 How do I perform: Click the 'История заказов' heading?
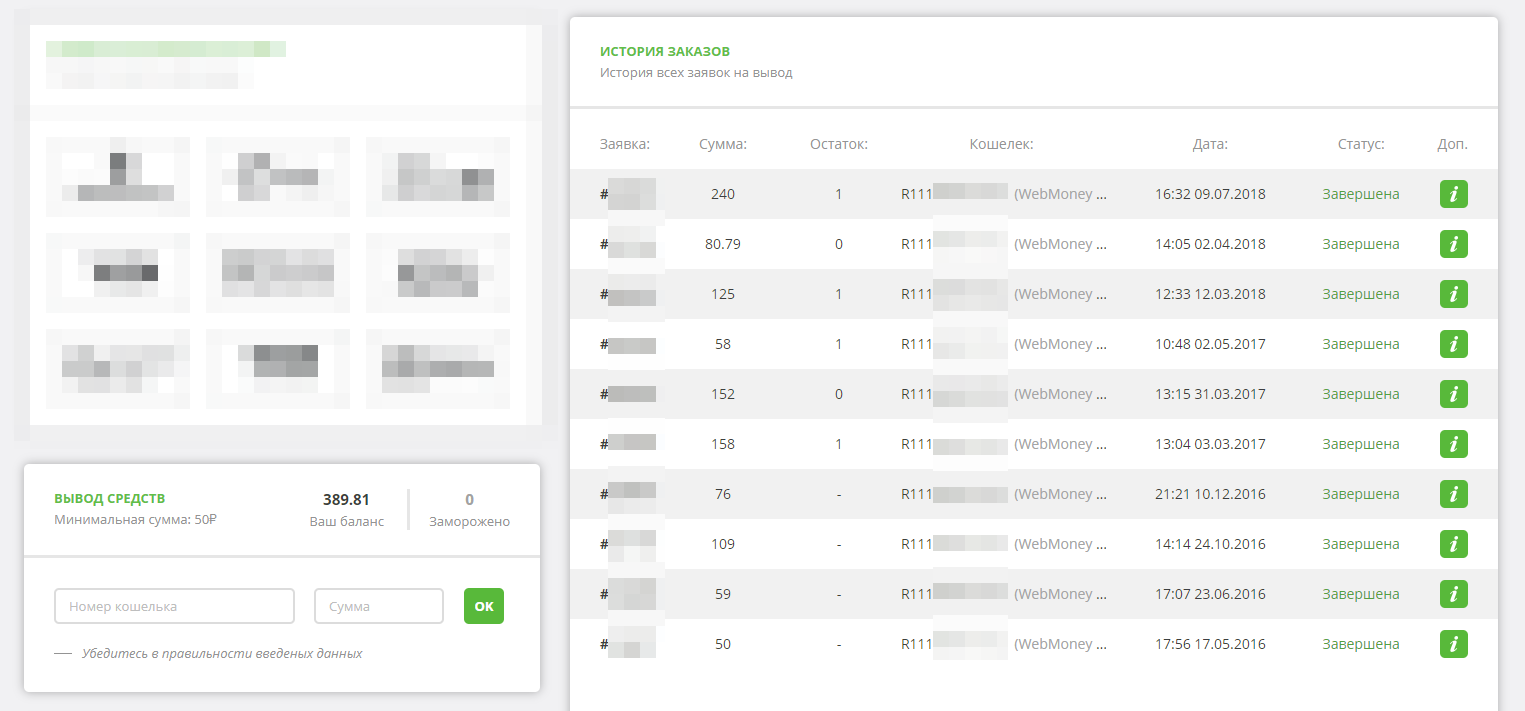pyautogui.click(x=664, y=51)
